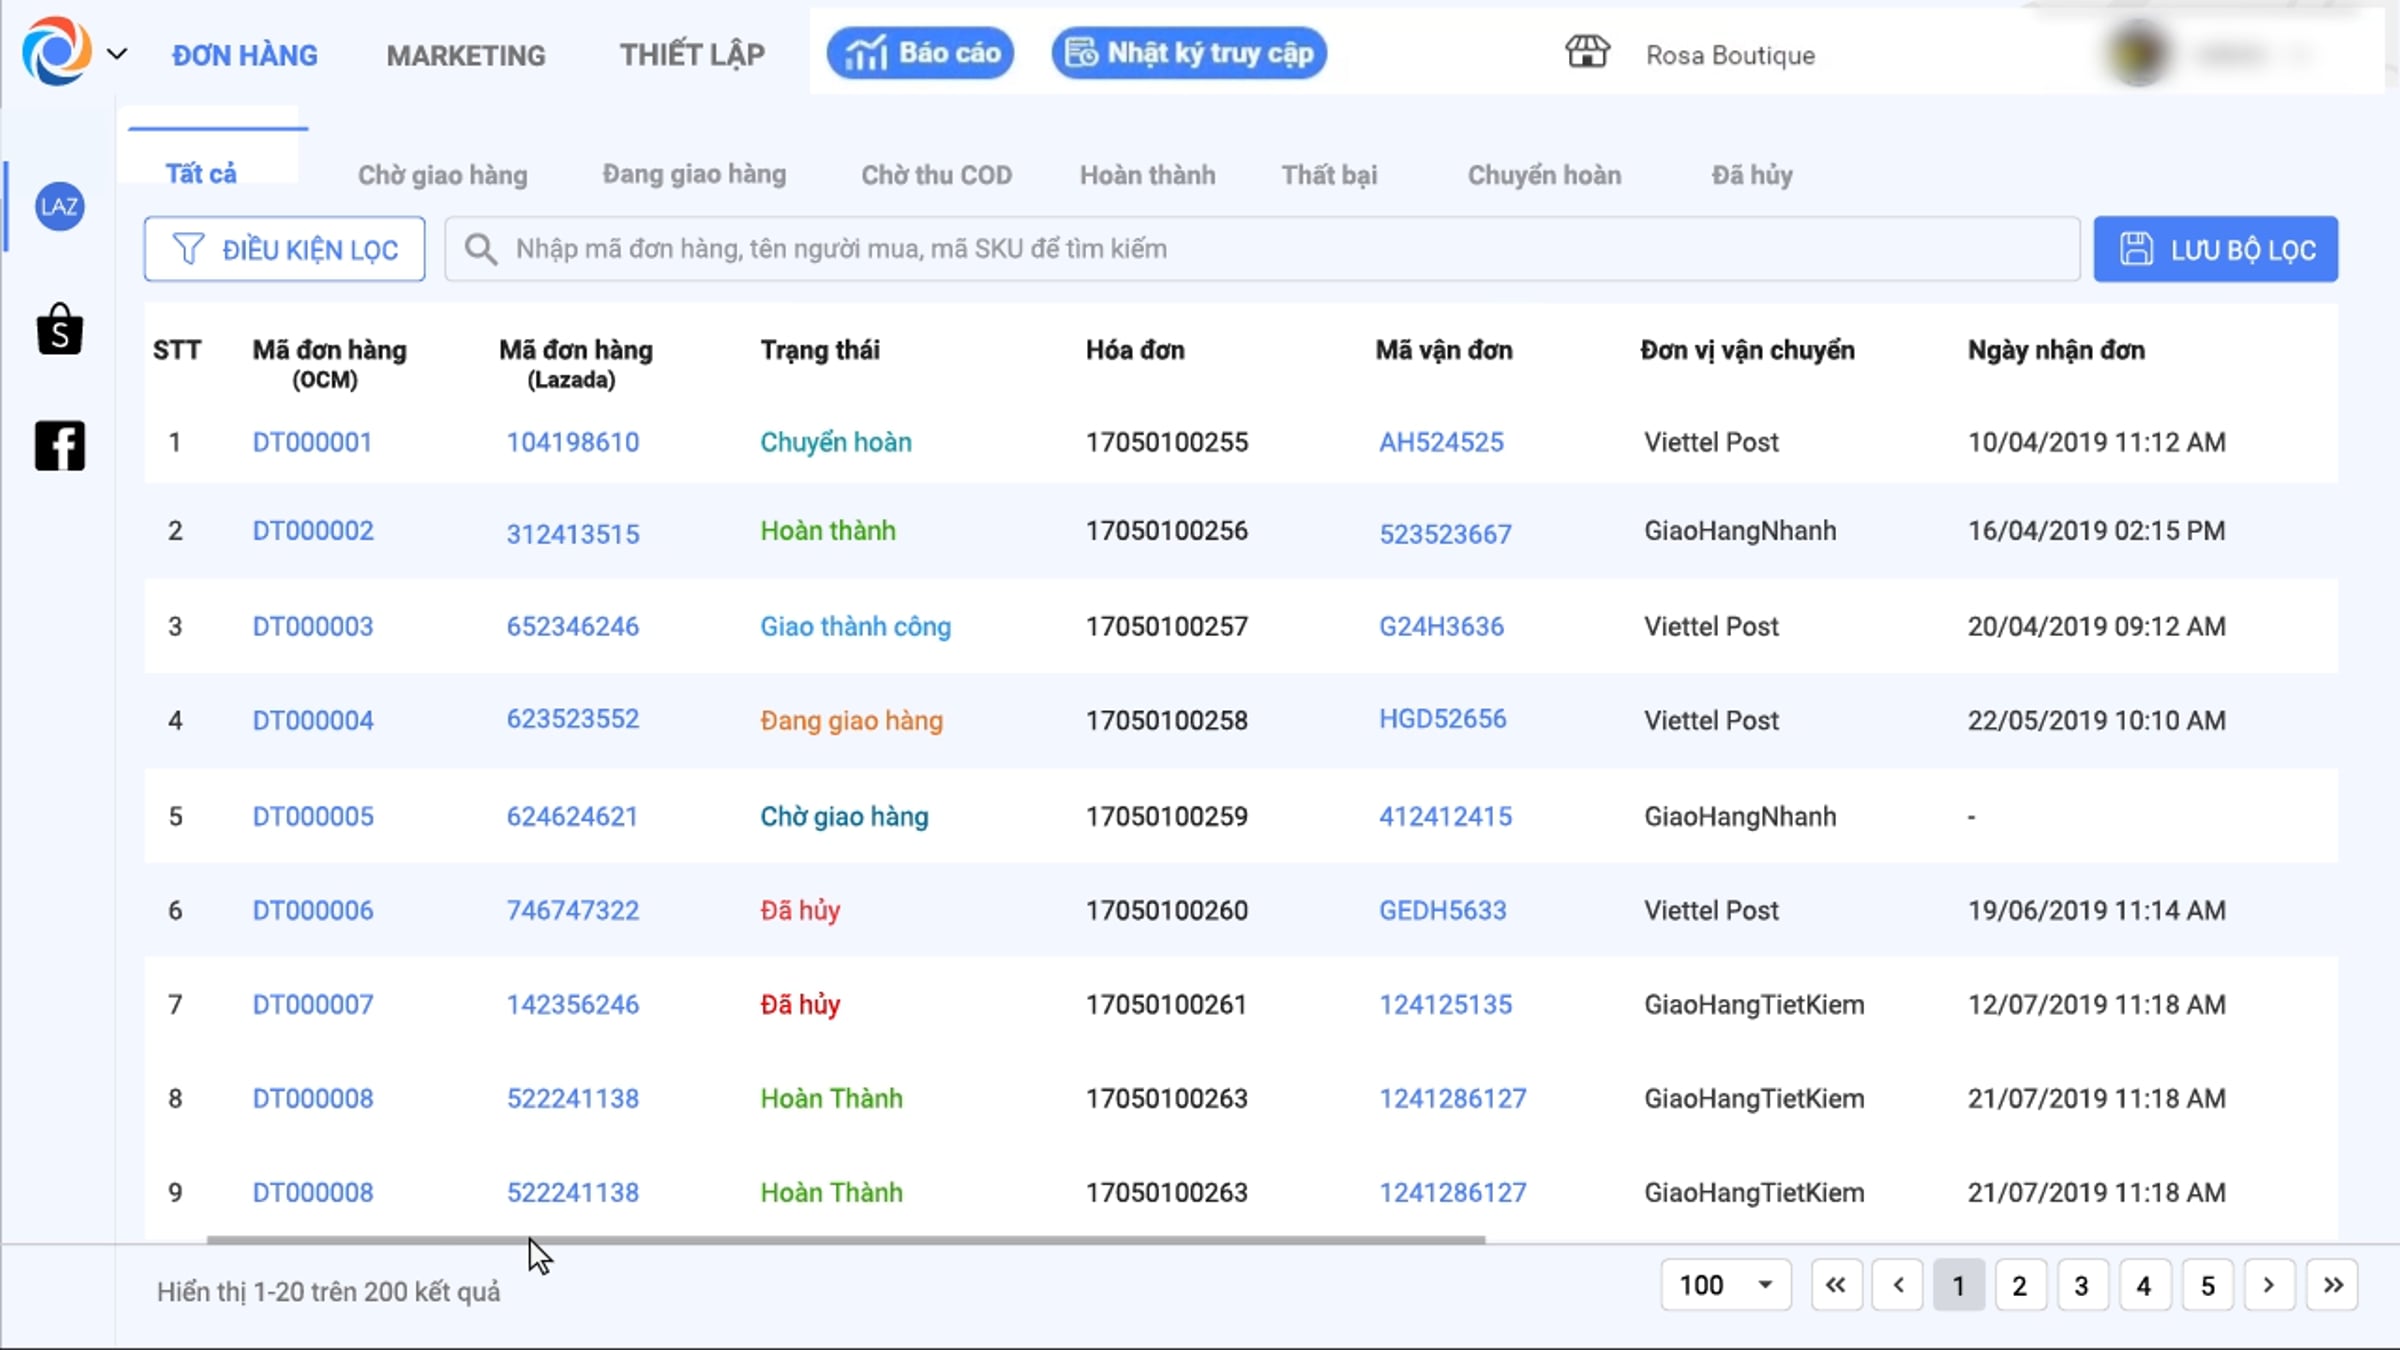Click the blurred user avatar
This screenshot has width=2400, height=1350.
click(x=2139, y=53)
